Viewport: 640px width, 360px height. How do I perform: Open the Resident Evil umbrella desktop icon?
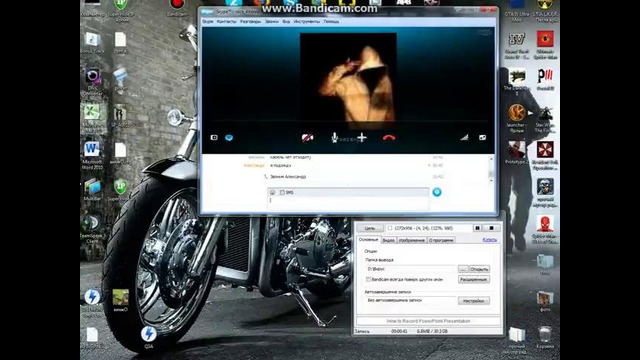(545, 155)
